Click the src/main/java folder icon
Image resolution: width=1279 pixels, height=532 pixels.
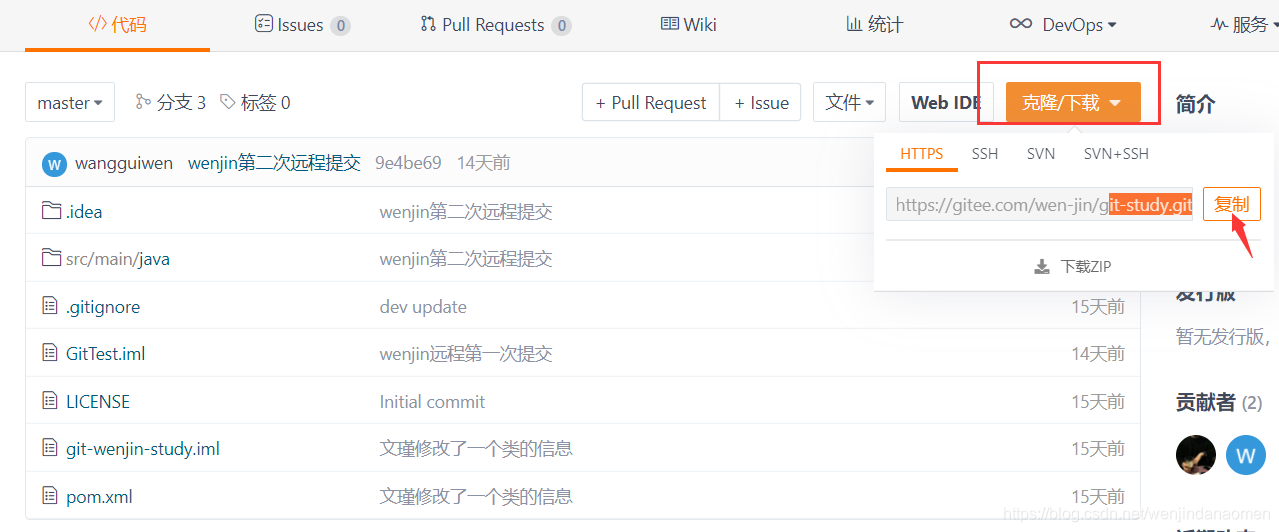(52, 258)
